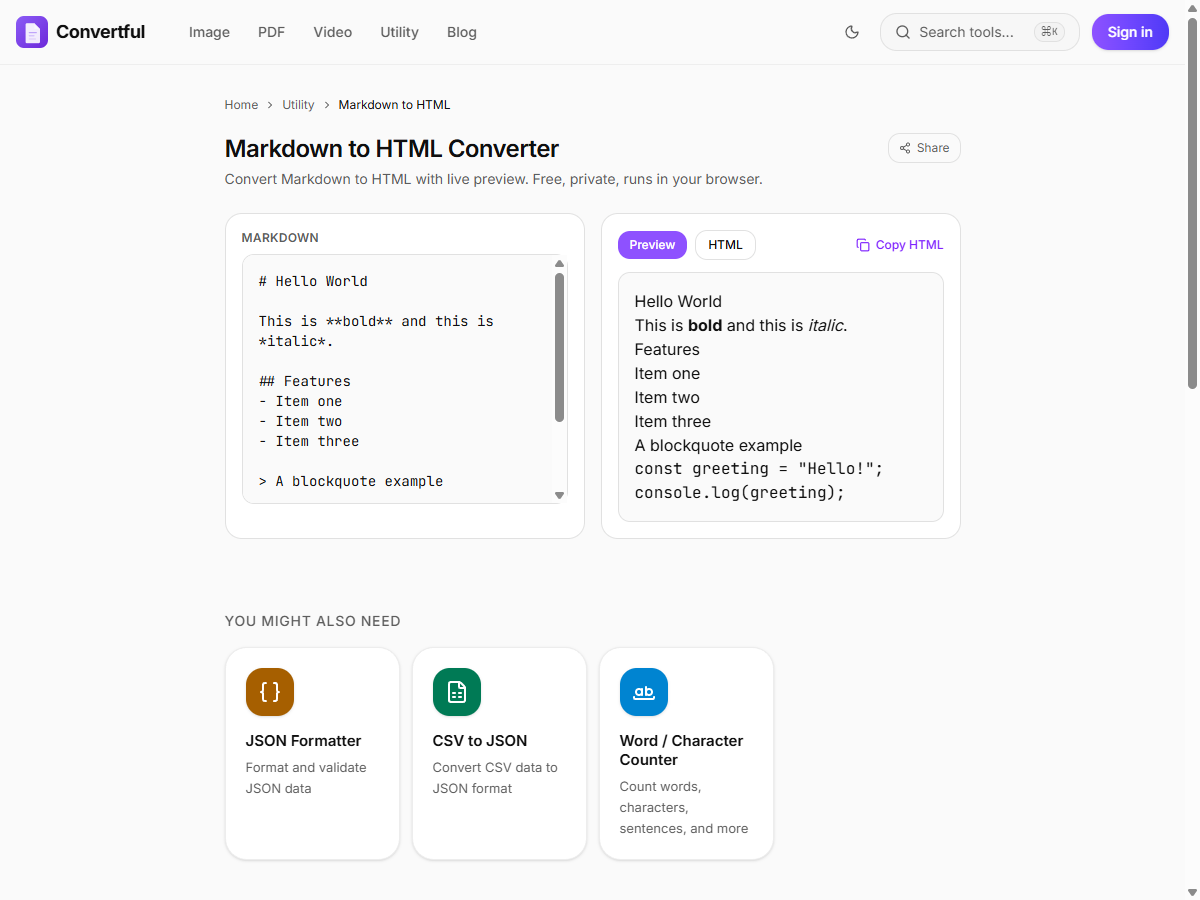Open the CSV to JSON file icon

(x=457, y=692)
